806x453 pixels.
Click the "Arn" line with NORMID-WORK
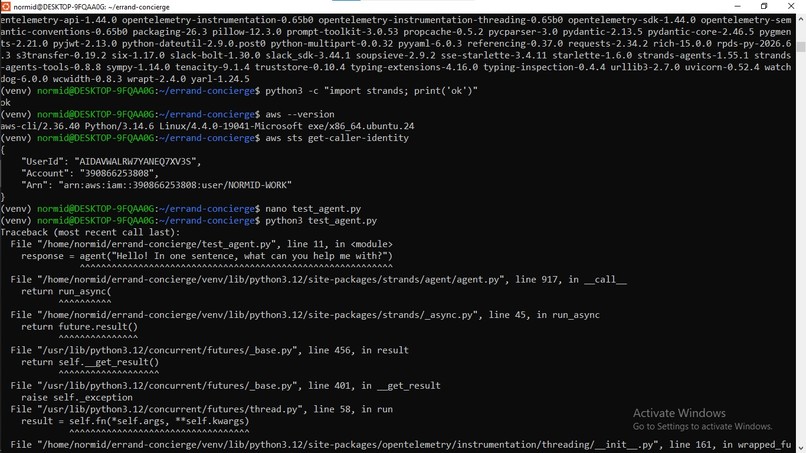(x=156, y=185)
